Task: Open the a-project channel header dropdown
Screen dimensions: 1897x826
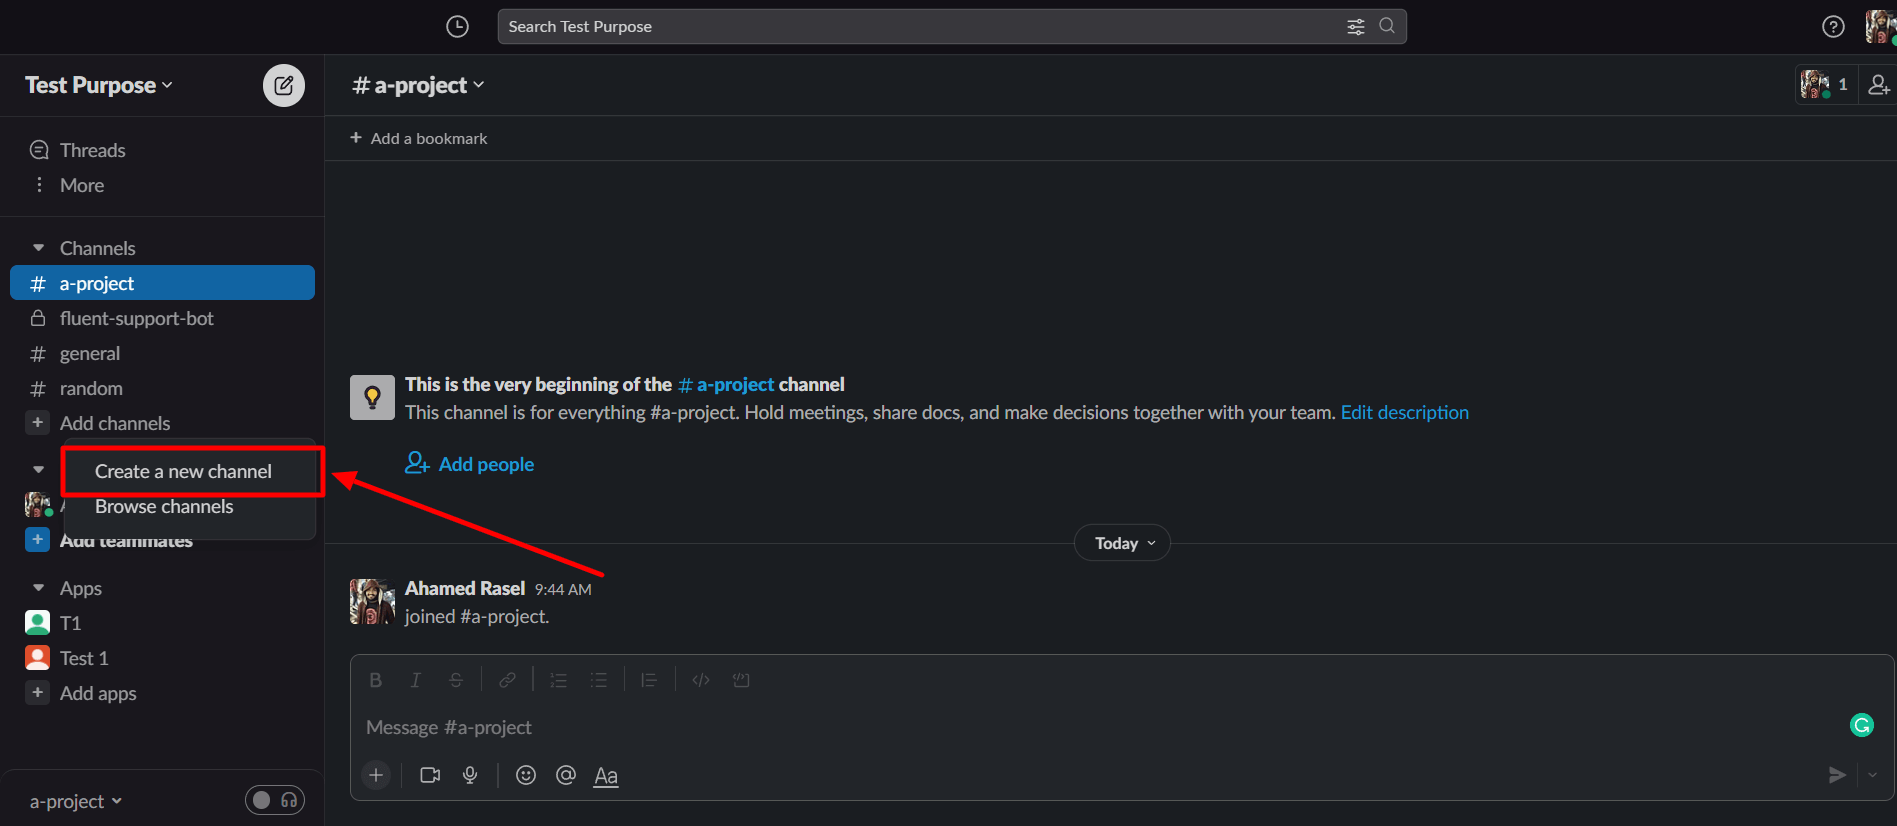Action: (419, 85)
